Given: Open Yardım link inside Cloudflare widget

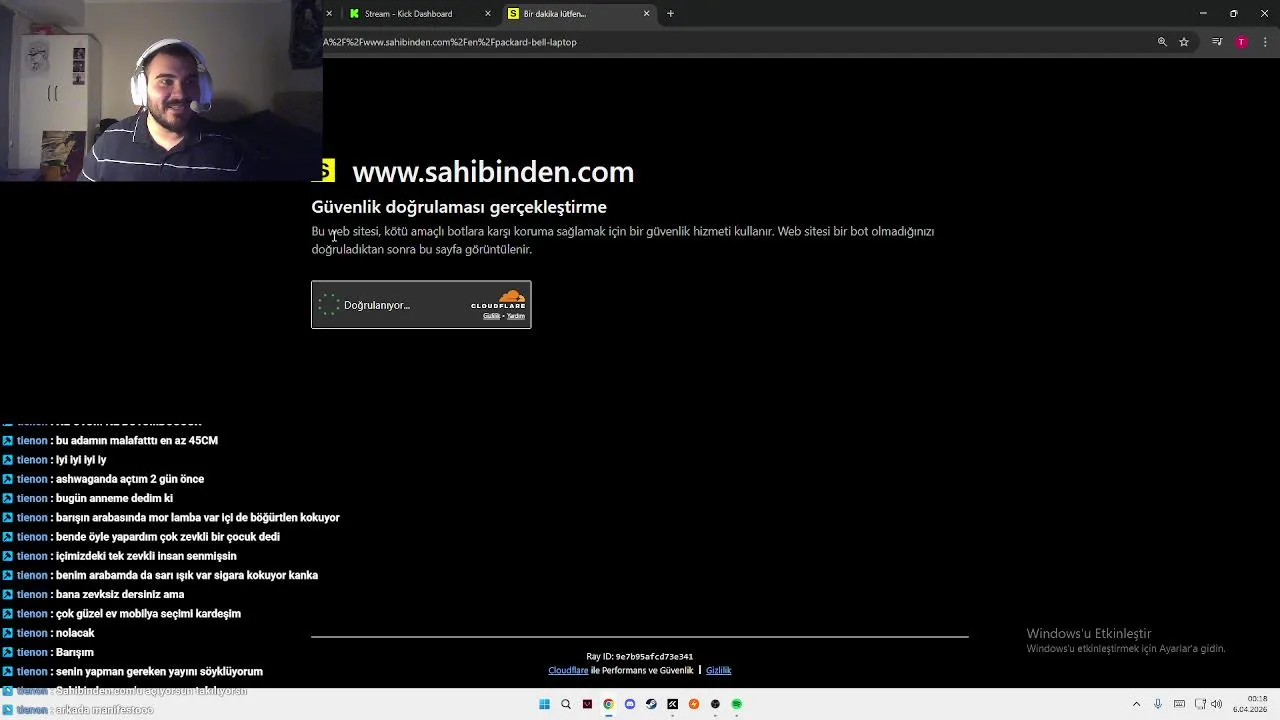Looking at the screenshot, I should click(x=516, y=316).
